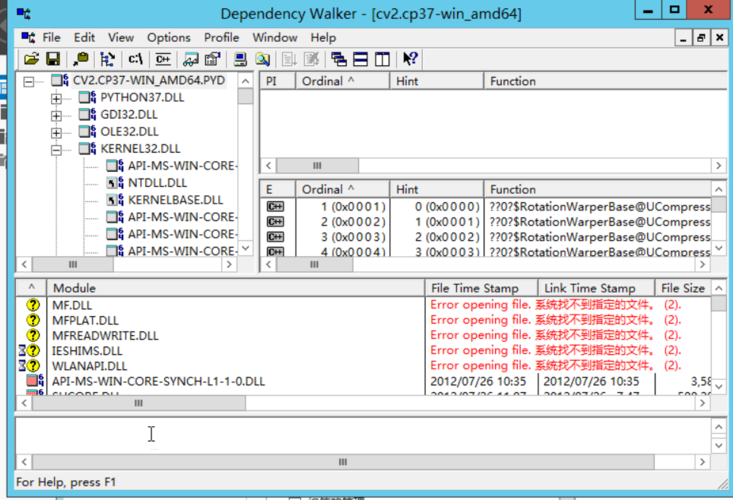Click C++ icon on export ordinal 2 row

275,221
